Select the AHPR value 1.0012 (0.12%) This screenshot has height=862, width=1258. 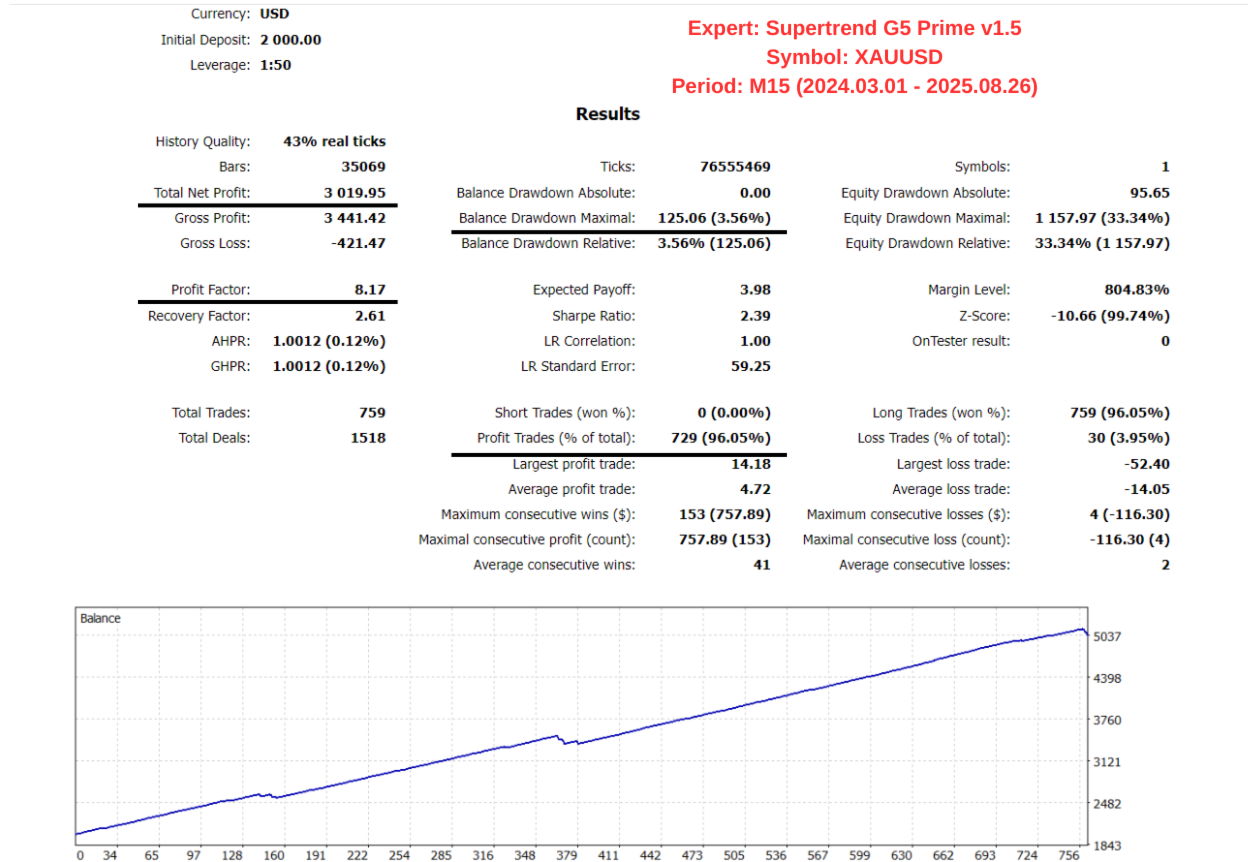pyautogui.click(x=329, y=341)
